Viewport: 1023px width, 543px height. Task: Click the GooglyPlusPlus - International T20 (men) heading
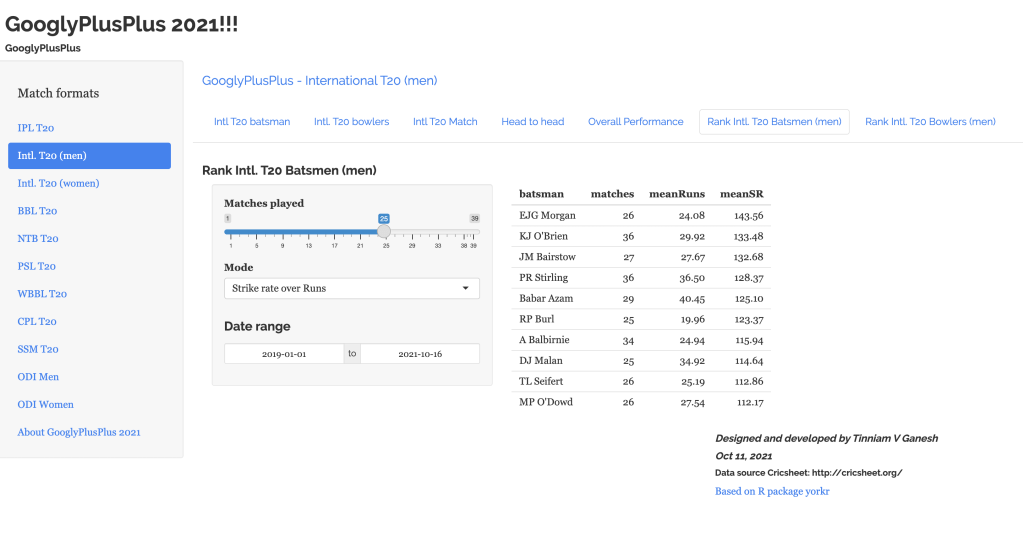[319, 80]
